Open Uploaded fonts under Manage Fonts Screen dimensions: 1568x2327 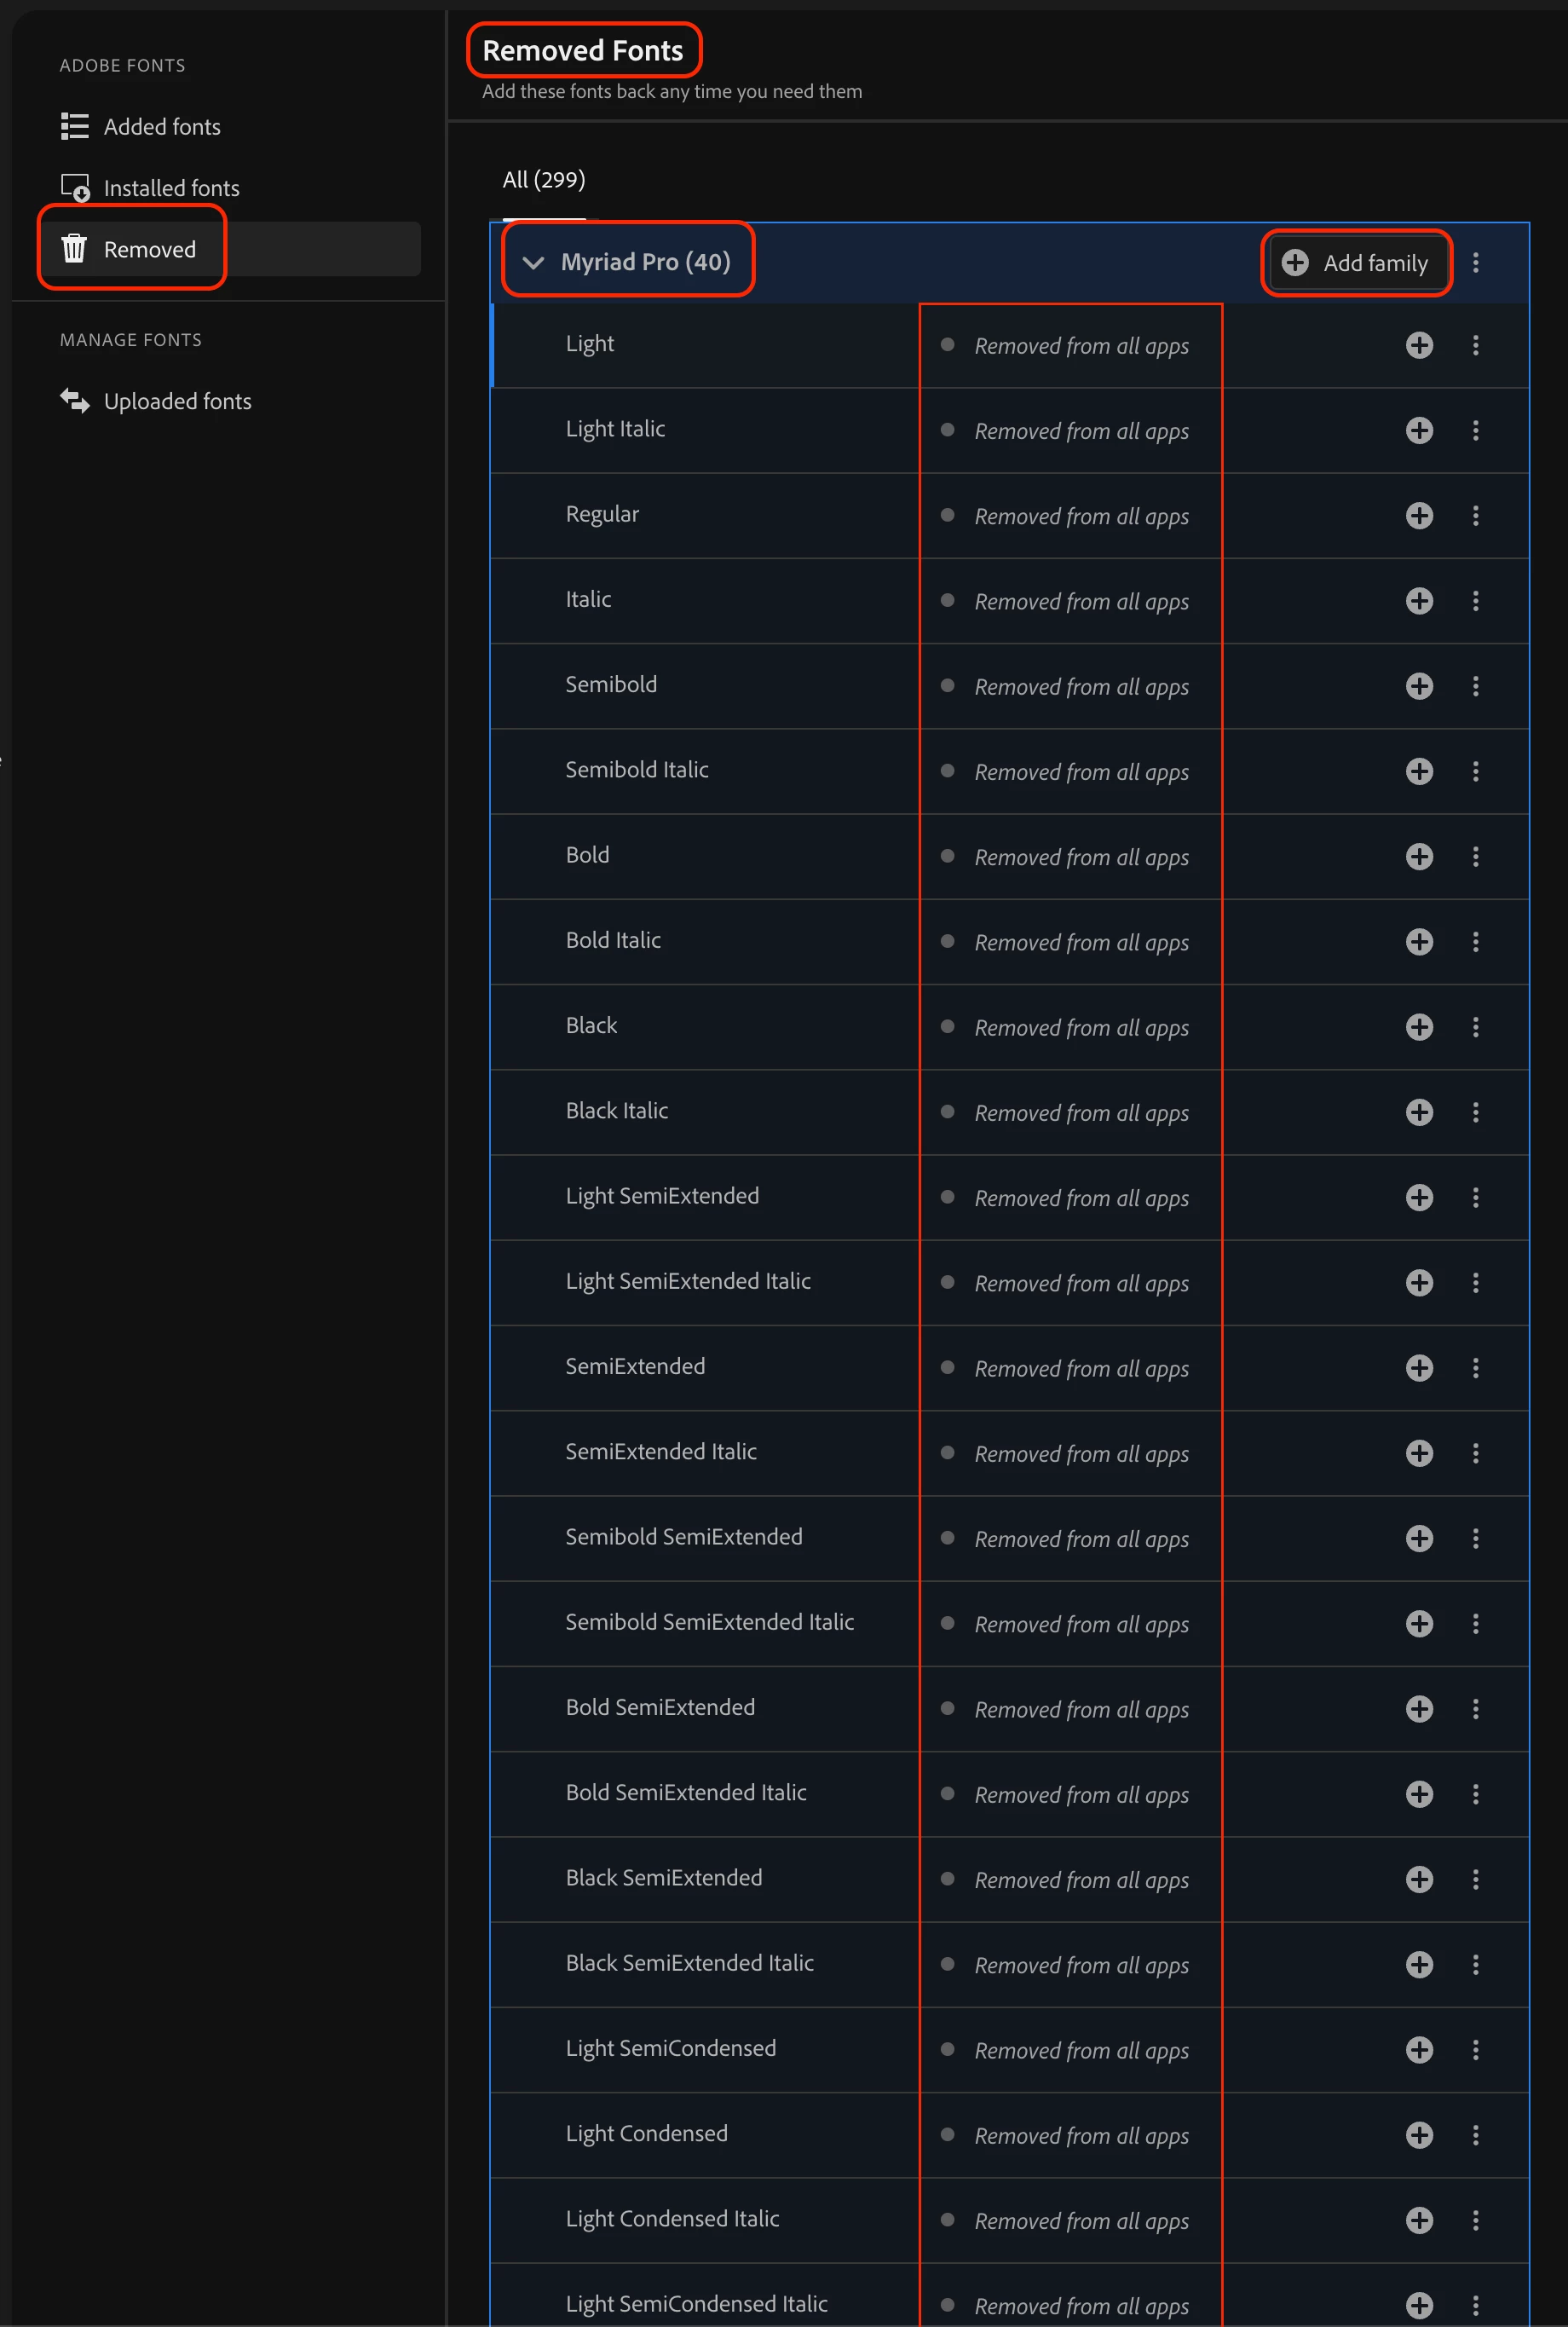[x=155, y=401]
